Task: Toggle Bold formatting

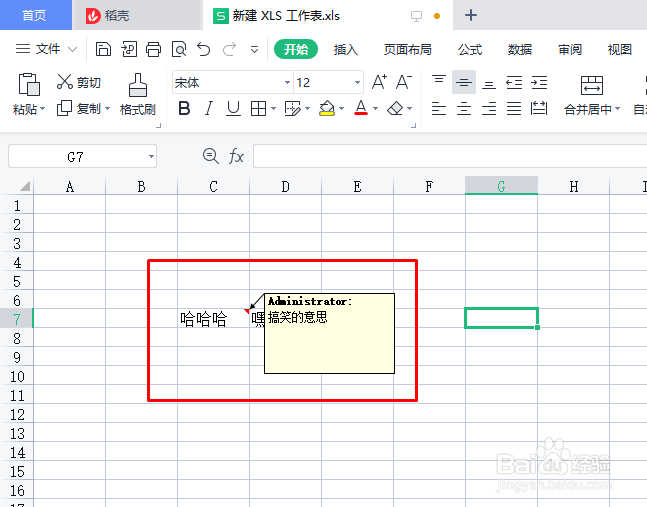Action: click(184, 108)
